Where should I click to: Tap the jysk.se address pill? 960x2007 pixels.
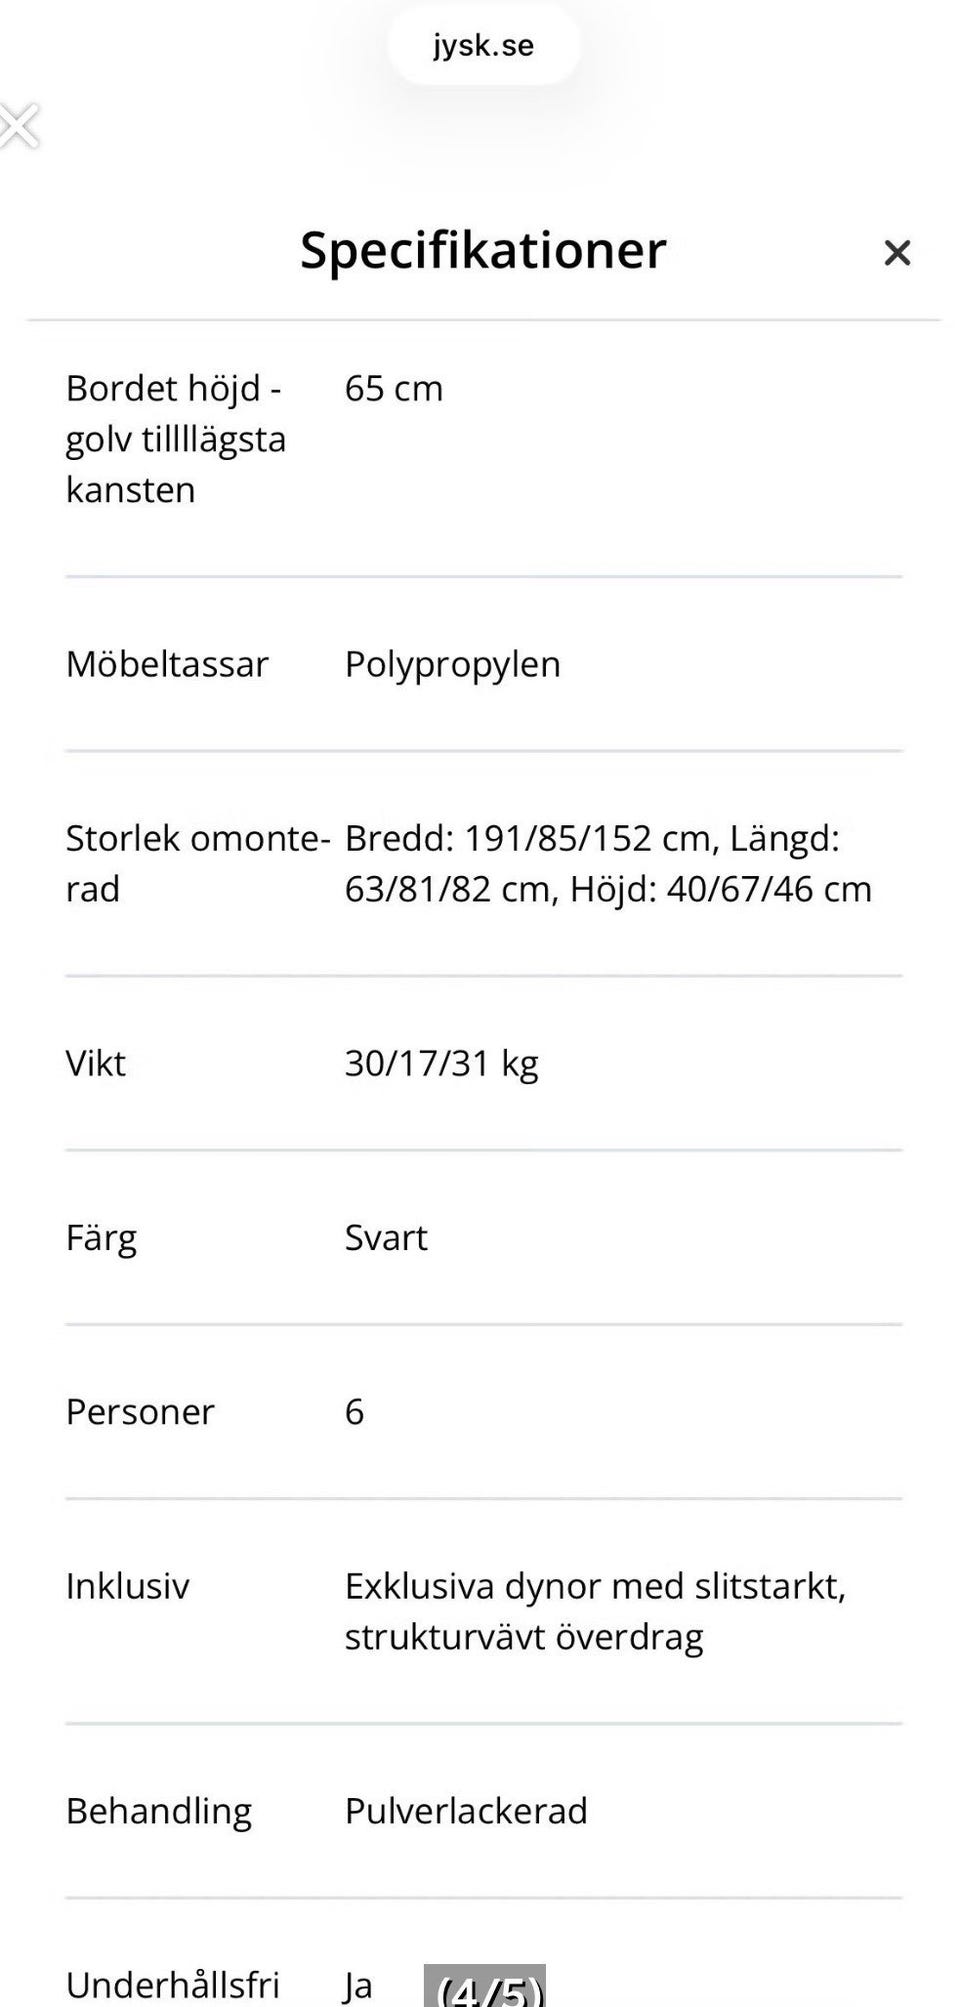click(x=483, y=46)
